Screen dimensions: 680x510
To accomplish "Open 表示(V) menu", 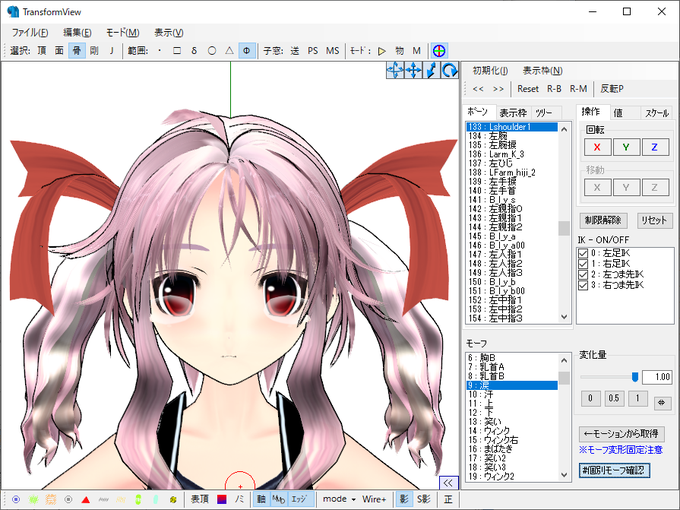I will tap(169, 33).
